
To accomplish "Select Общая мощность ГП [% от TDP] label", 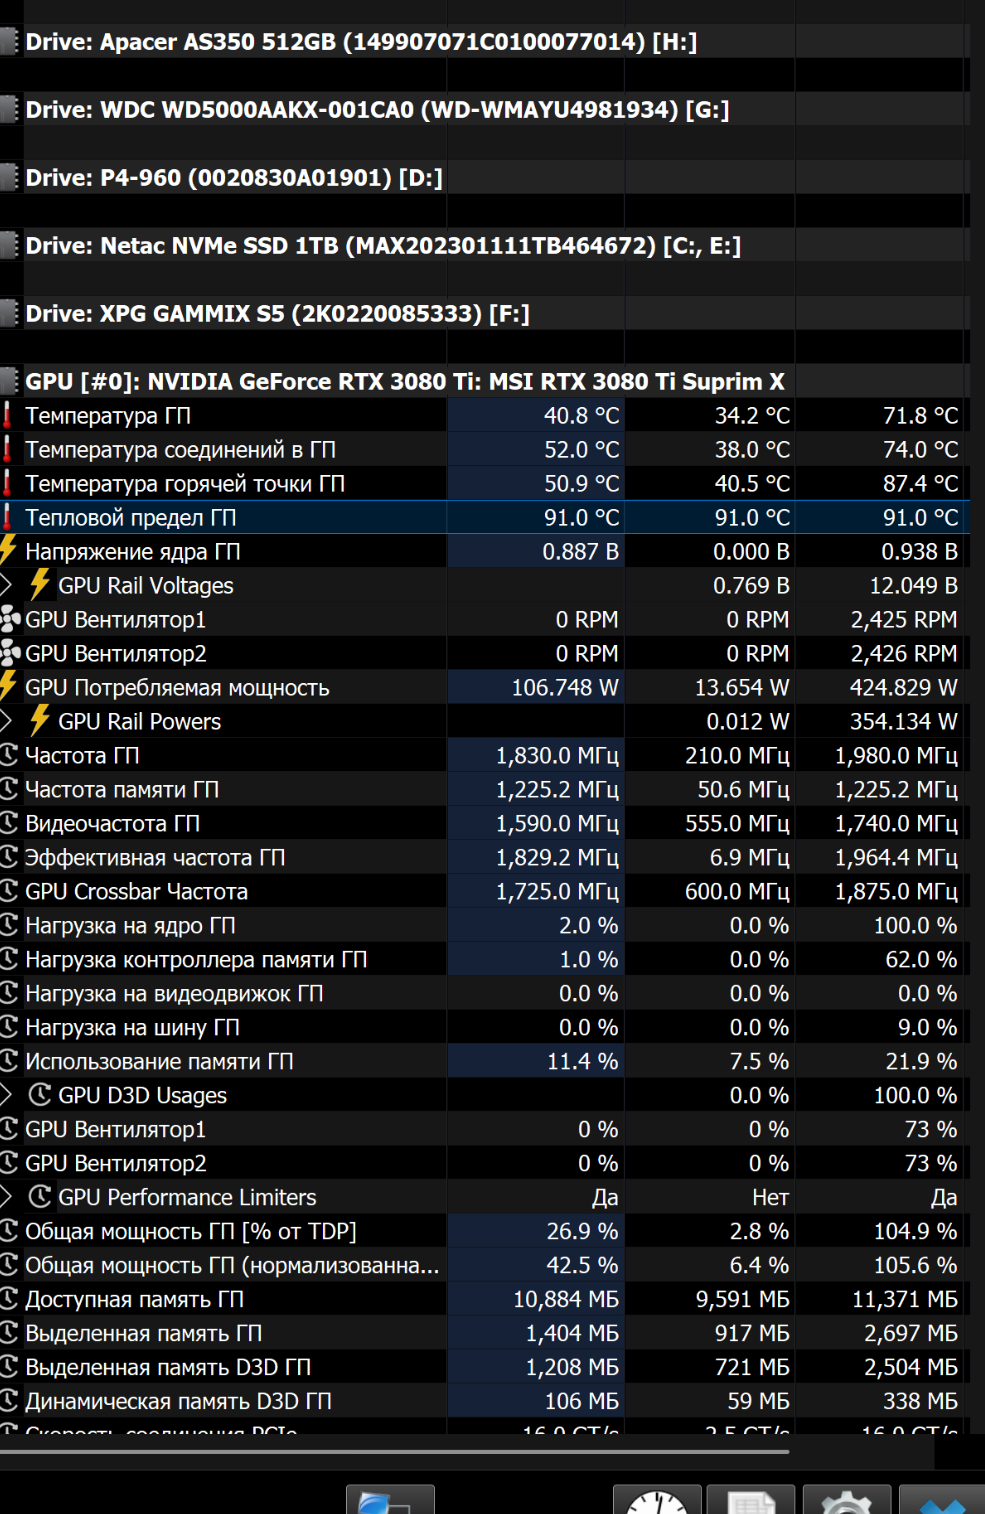I will click(191, 1232).
